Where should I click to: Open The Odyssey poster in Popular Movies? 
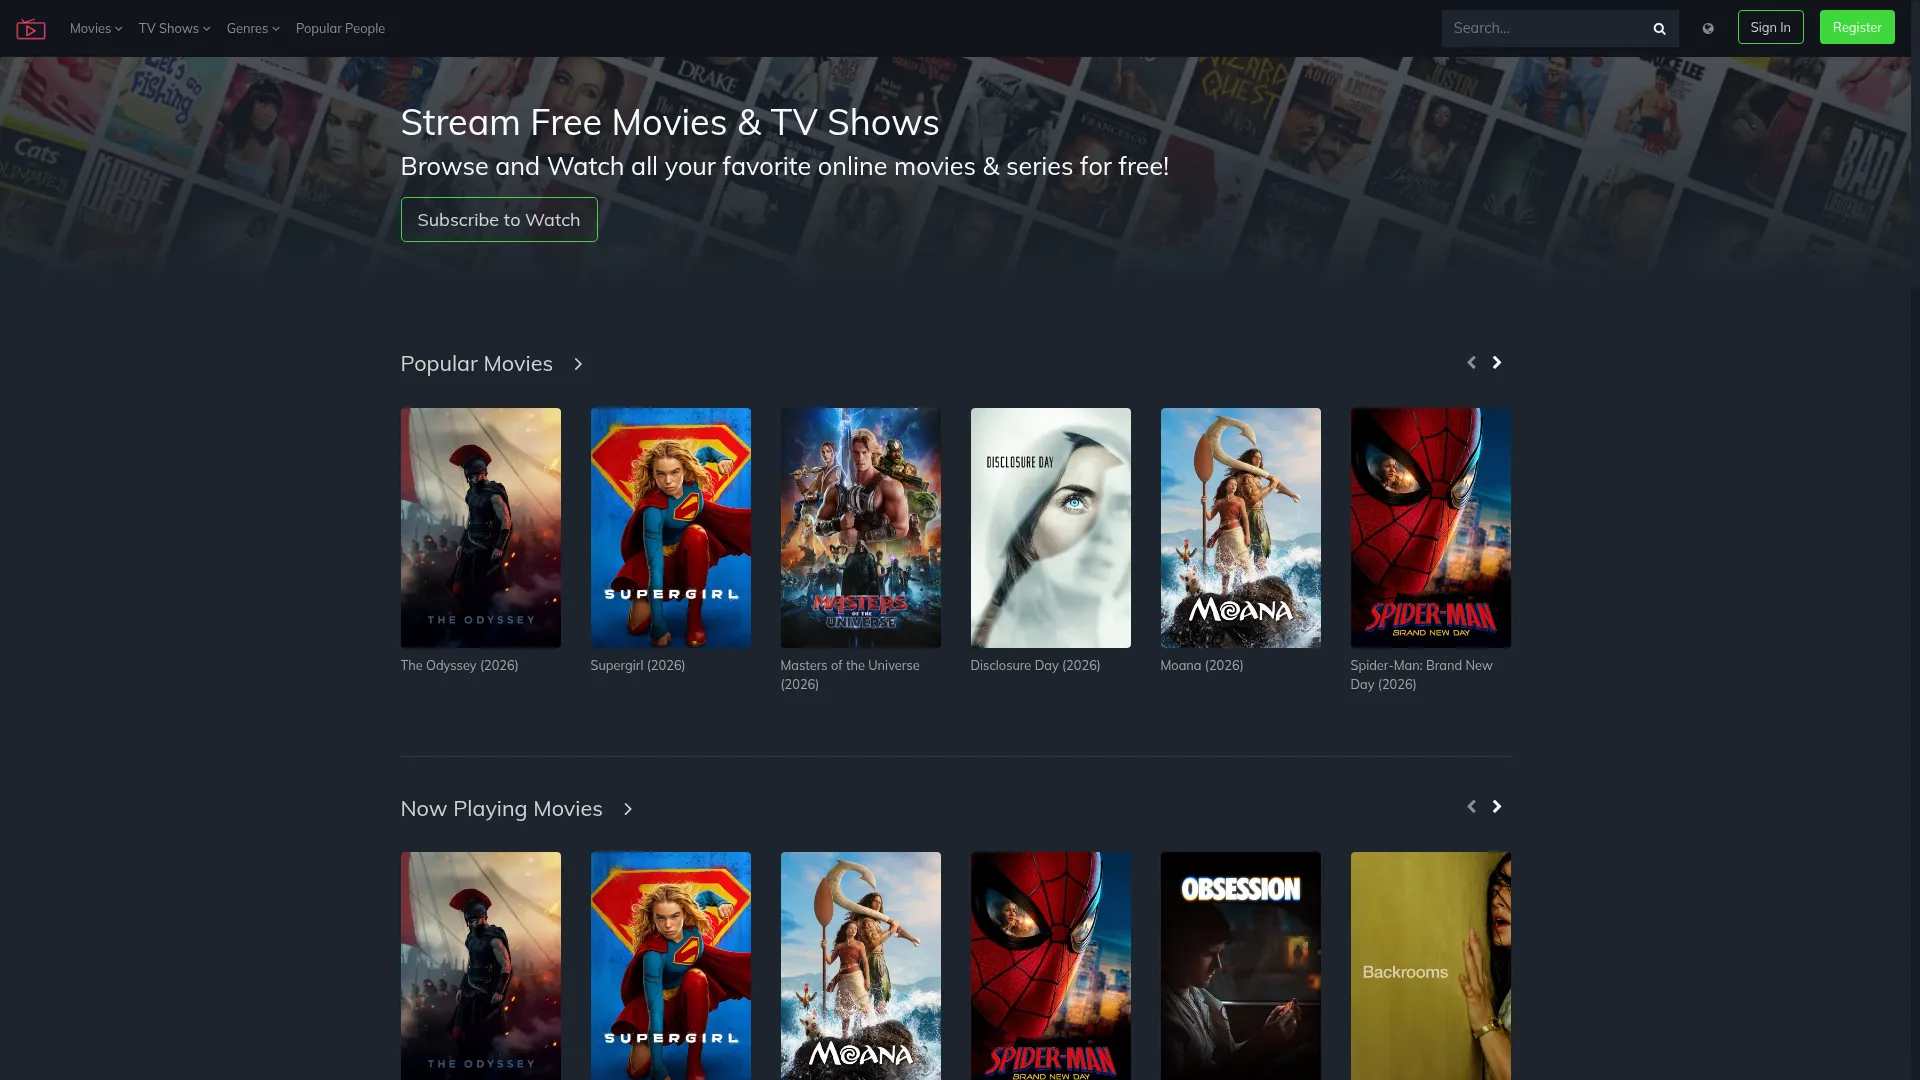481,528
